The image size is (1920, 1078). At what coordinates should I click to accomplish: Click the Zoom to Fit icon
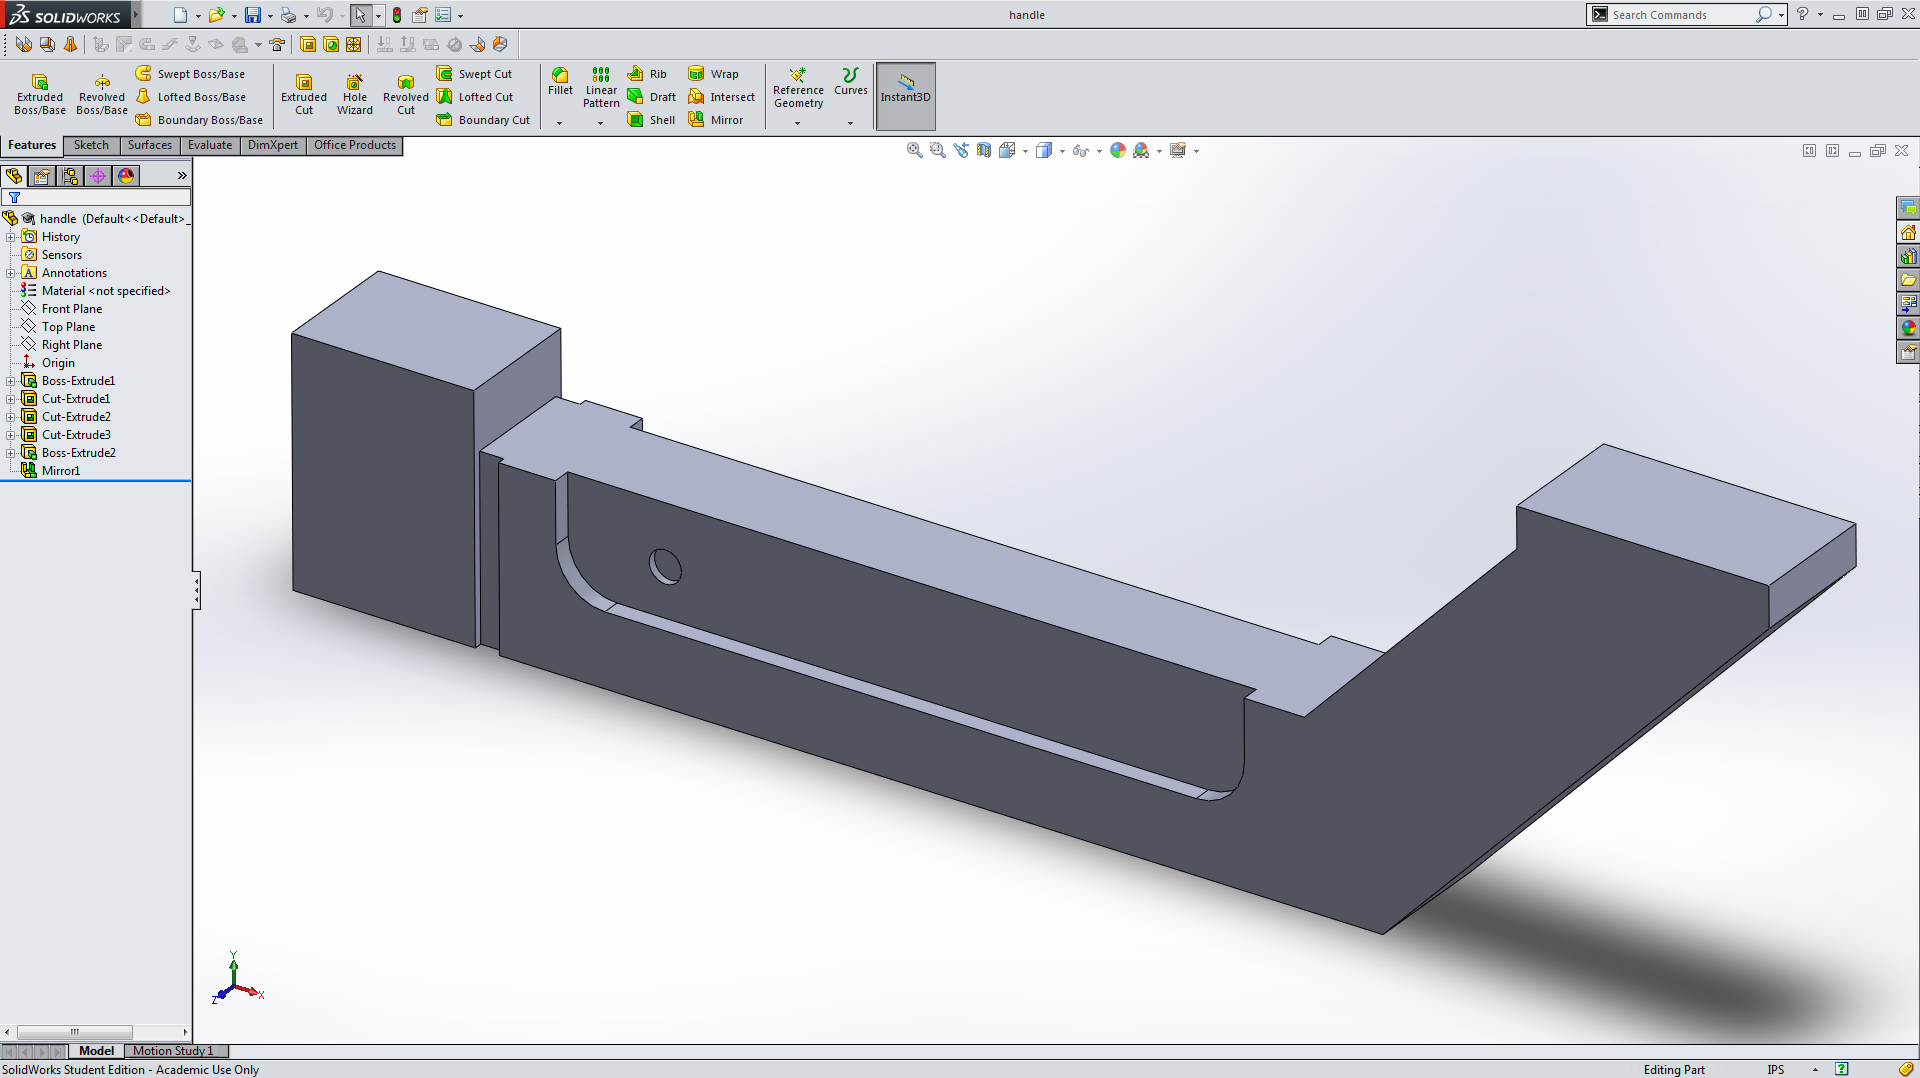pyautogui.click(x=914, y=150)
